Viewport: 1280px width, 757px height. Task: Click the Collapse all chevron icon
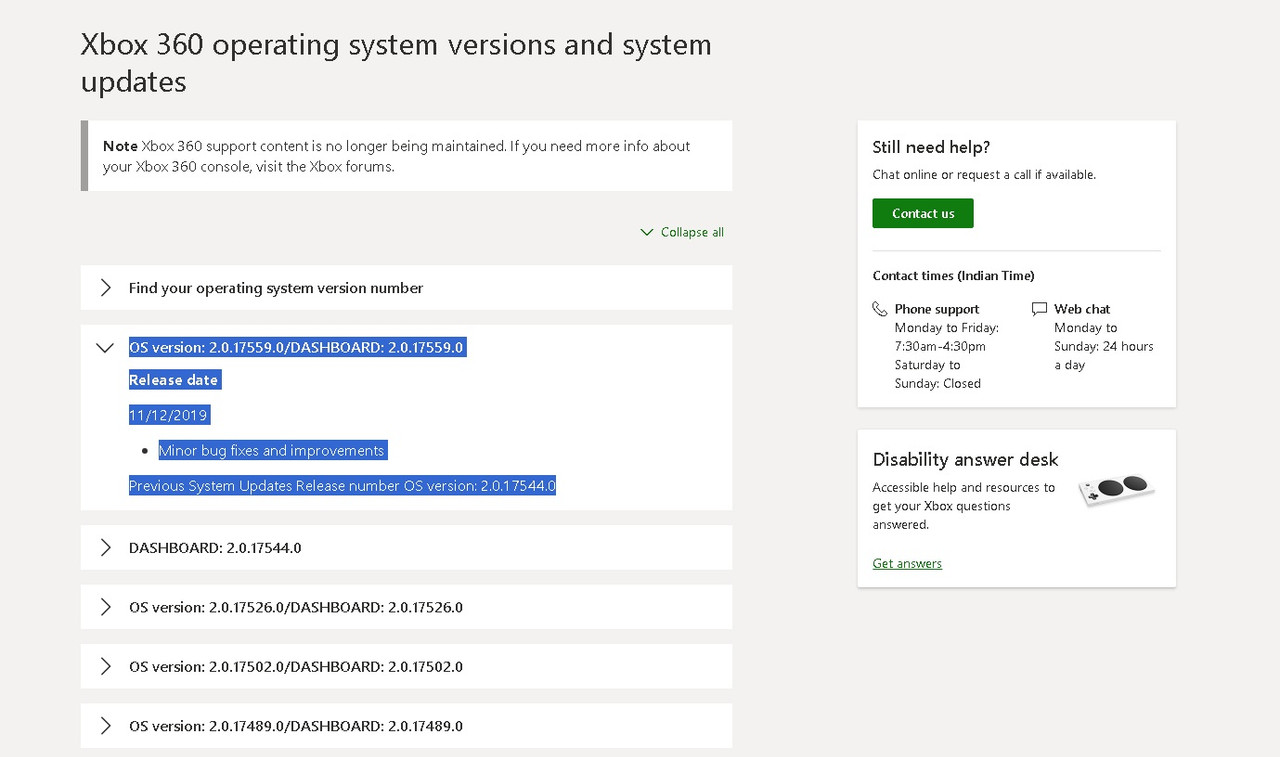tap(646, 232)
